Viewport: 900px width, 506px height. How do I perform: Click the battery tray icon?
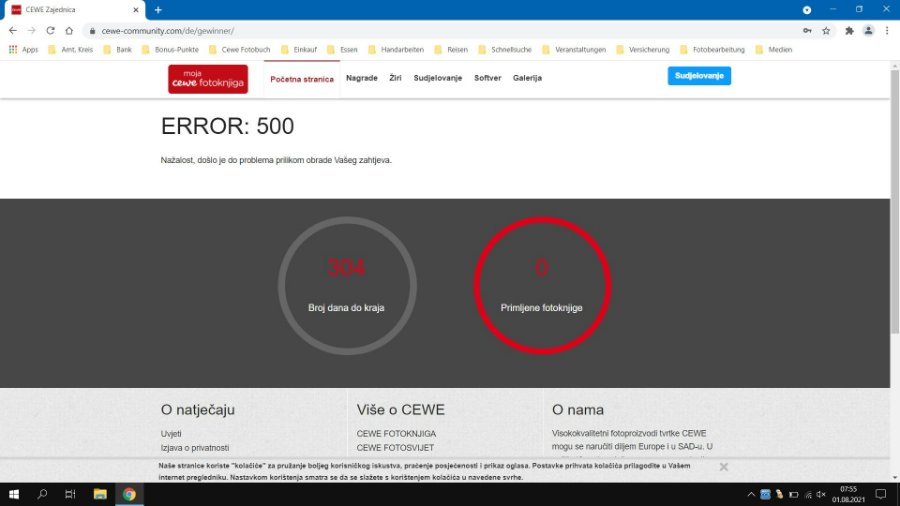coord(794,495)
